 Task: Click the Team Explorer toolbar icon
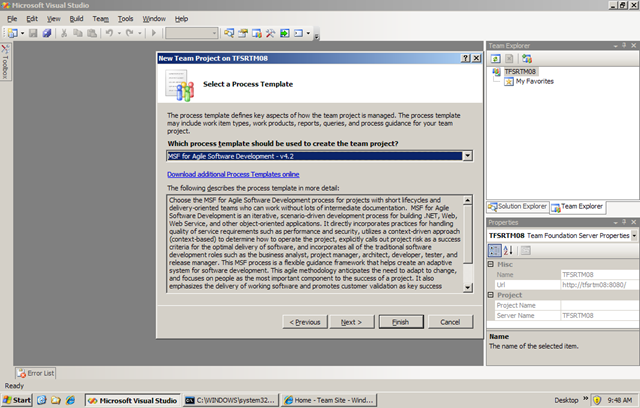[257, 33]
